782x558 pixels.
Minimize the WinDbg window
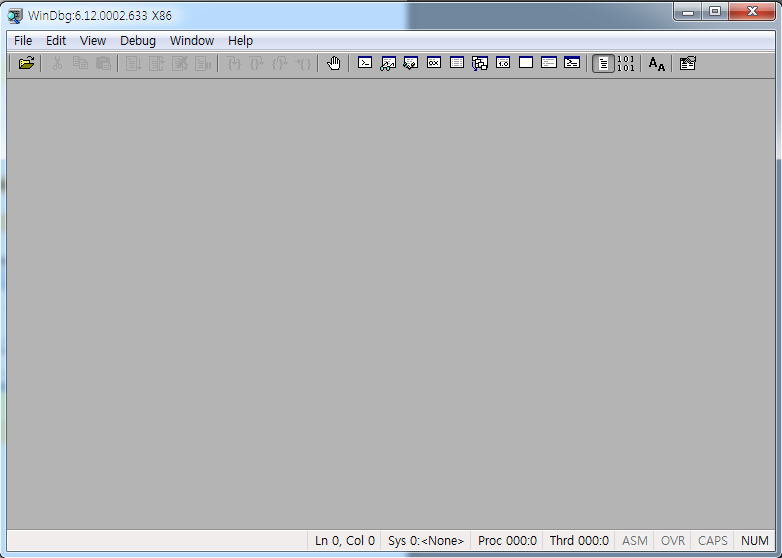[x=688, y=11]
